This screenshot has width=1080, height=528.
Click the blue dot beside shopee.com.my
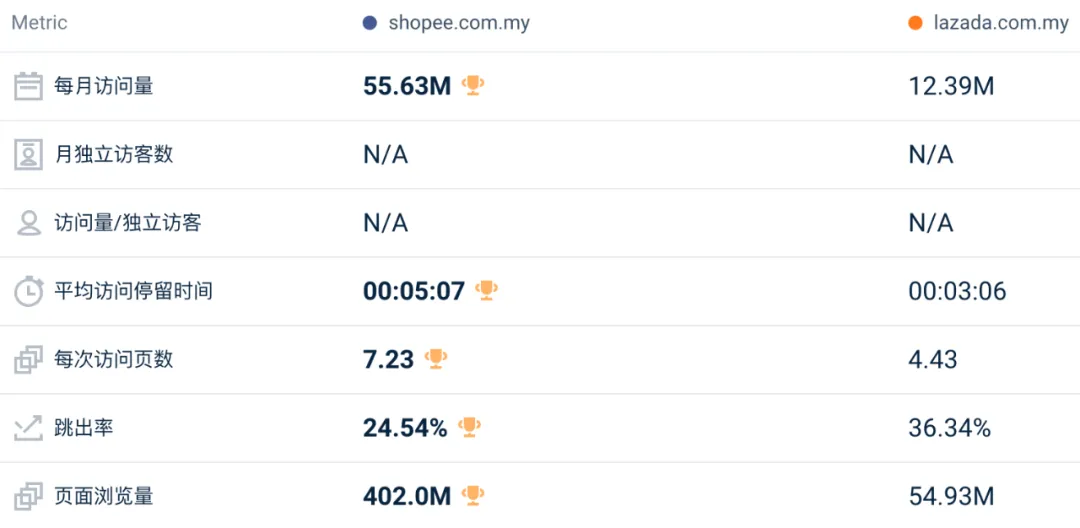[x=370, y=23]
